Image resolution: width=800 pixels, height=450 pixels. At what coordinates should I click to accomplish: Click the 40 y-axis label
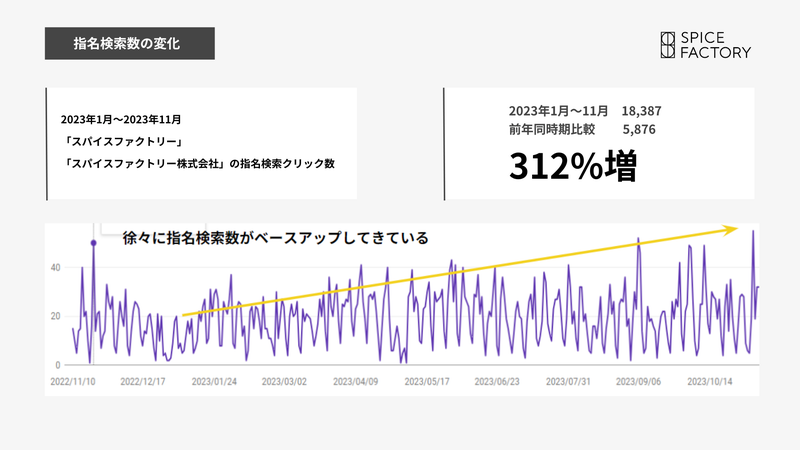click(55, 267)
